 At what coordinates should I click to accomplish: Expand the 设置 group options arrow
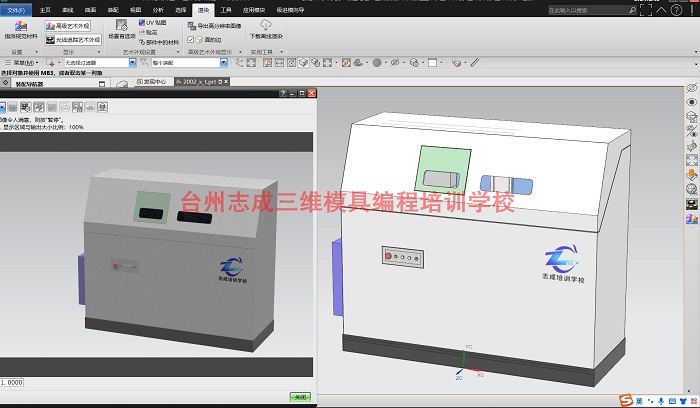(37, 52)
